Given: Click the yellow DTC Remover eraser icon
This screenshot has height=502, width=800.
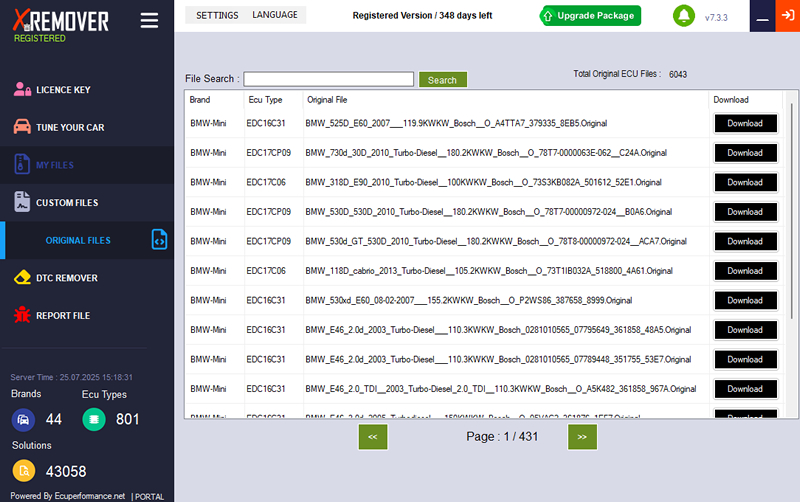Looking at the screenshot, I should (x=22, y=278).
